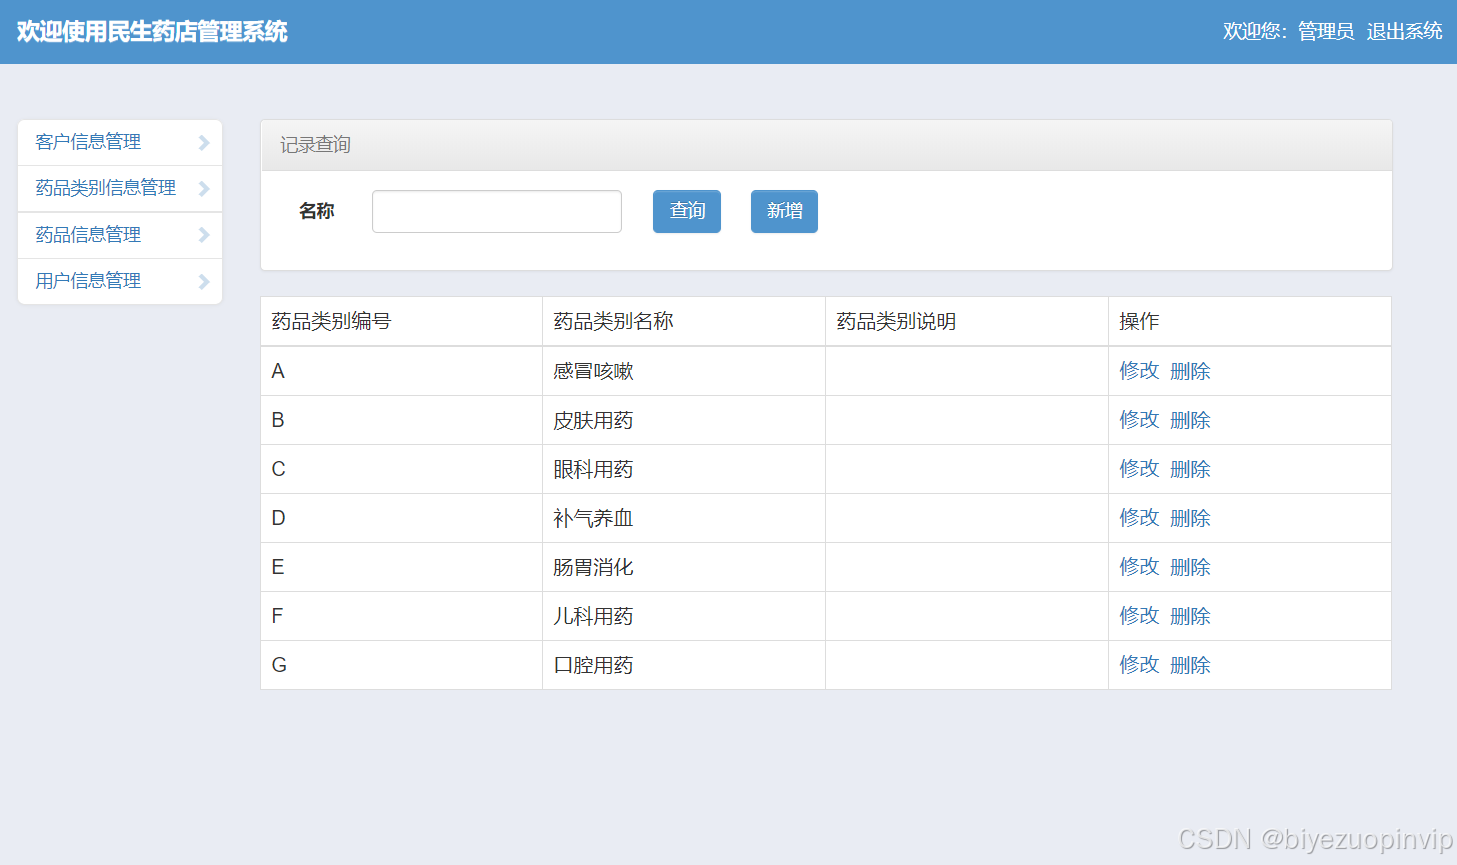
Task: Edit 眼科用药 row with 修改
Action: tap(1139, 469)
